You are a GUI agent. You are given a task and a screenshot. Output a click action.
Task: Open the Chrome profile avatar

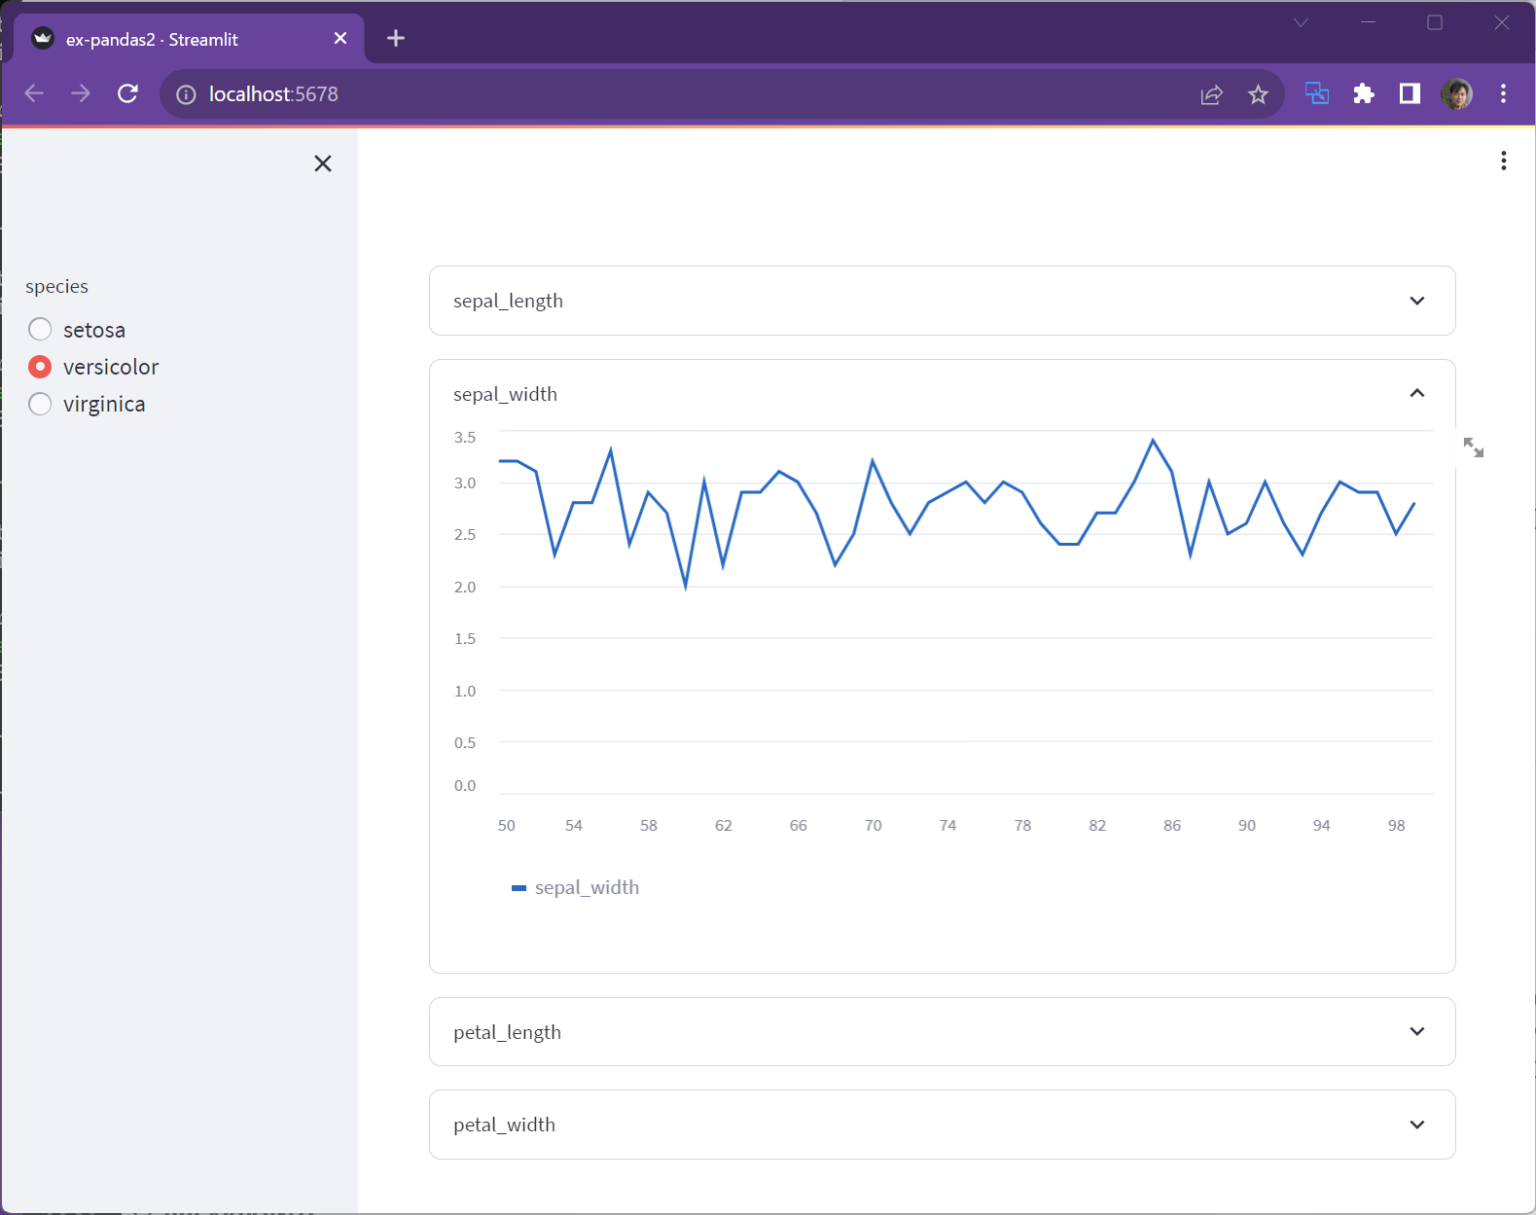pos(1458,93)
